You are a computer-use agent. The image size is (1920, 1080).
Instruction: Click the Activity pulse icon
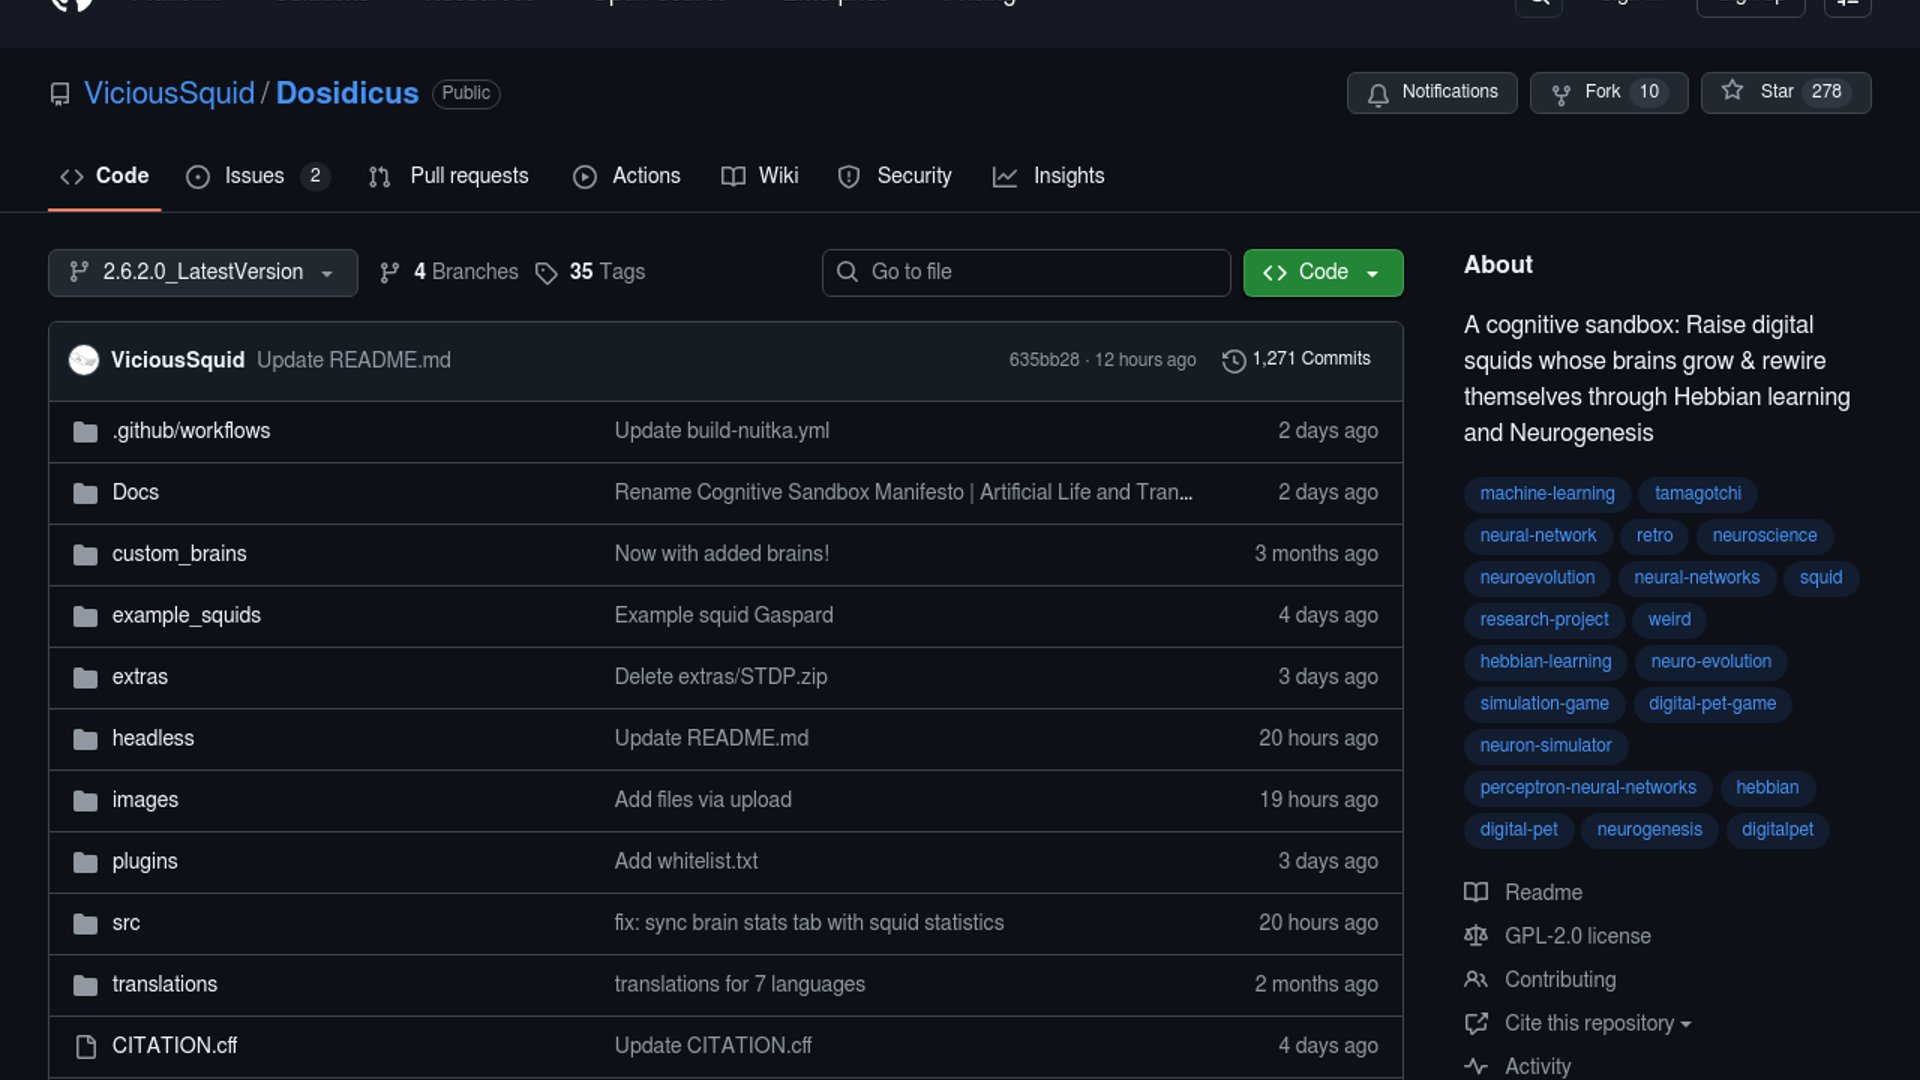click(x=1475, y=1066)
